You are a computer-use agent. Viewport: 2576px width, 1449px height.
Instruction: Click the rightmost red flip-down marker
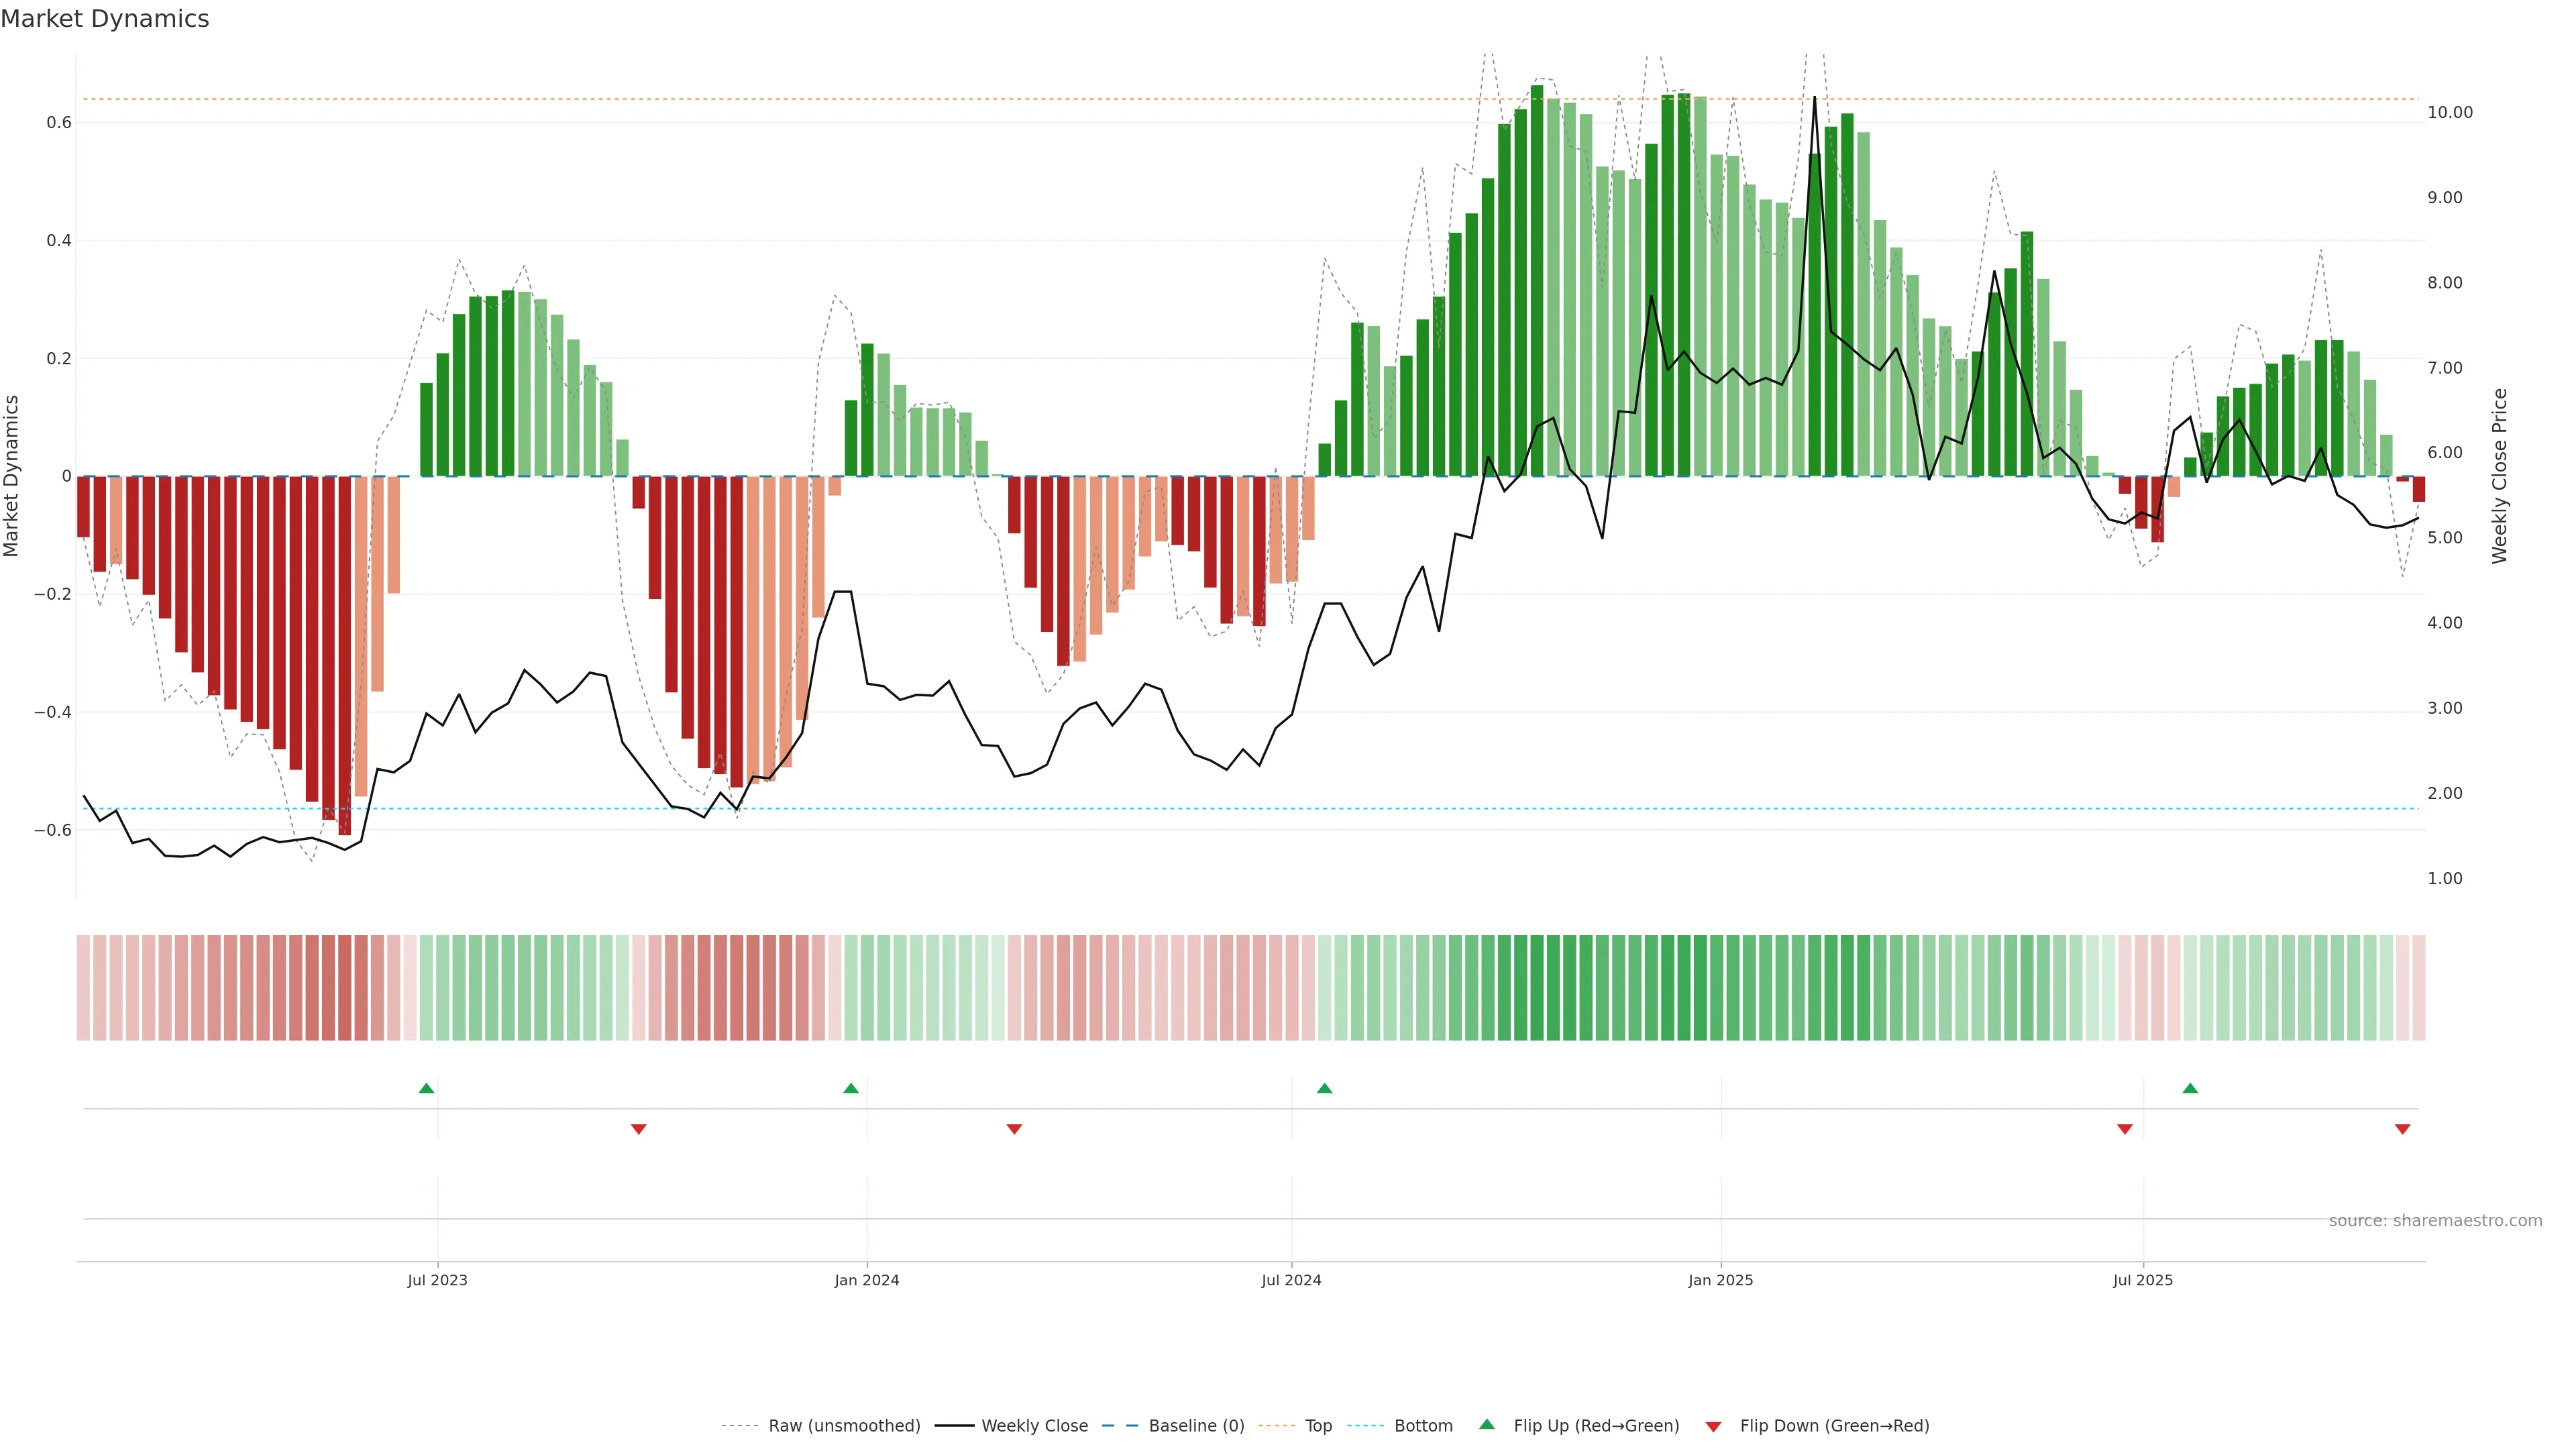click(2403, 1129)
